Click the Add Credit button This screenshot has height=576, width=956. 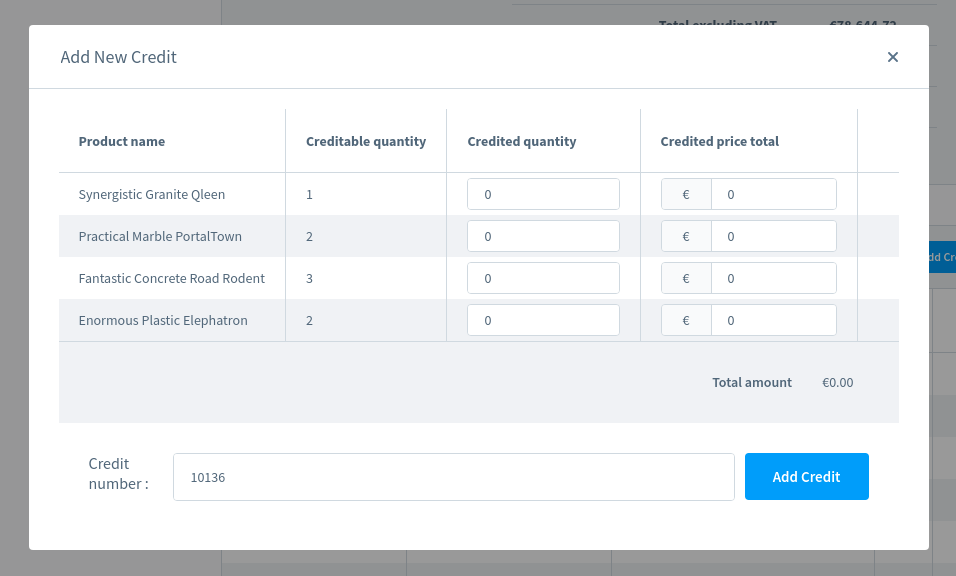(x=806, y=476)
